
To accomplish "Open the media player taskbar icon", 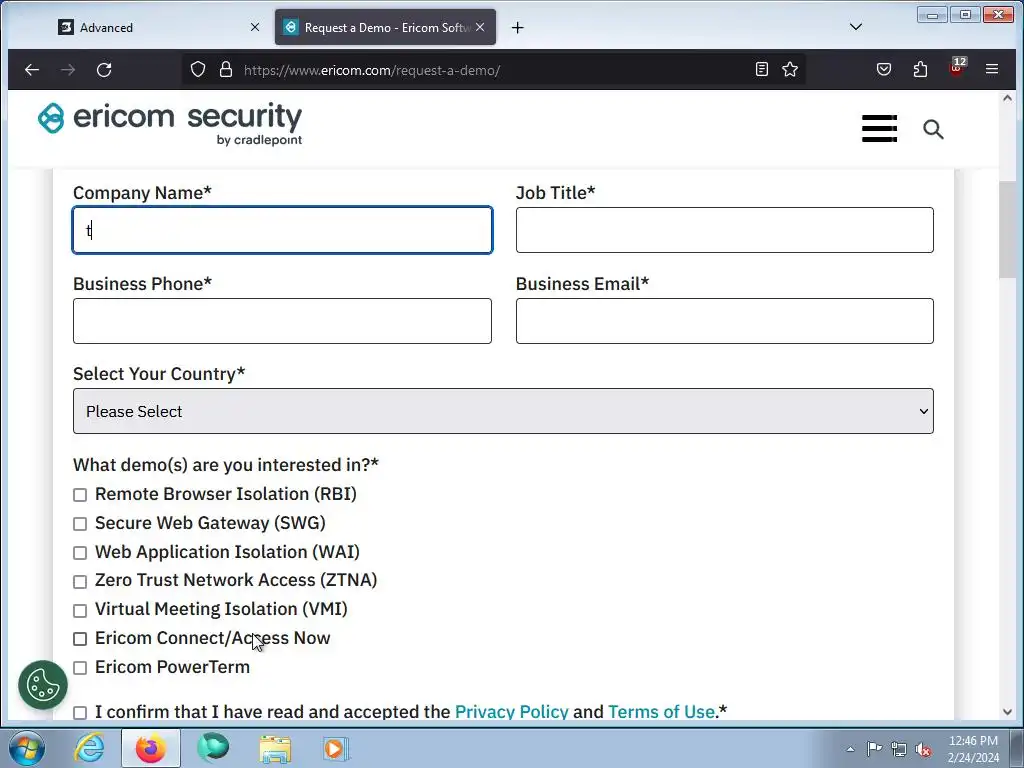I will click(x=336, y=748).
